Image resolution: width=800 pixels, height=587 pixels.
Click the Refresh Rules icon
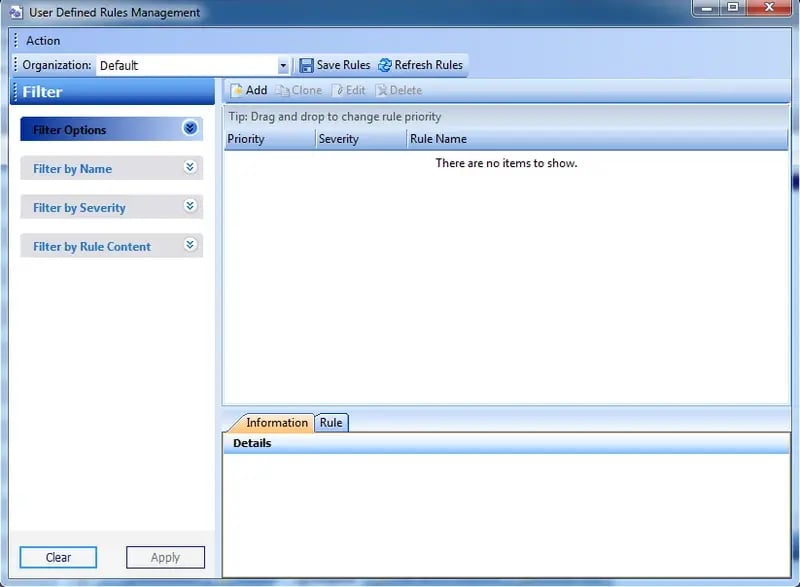tap(384, 65)
